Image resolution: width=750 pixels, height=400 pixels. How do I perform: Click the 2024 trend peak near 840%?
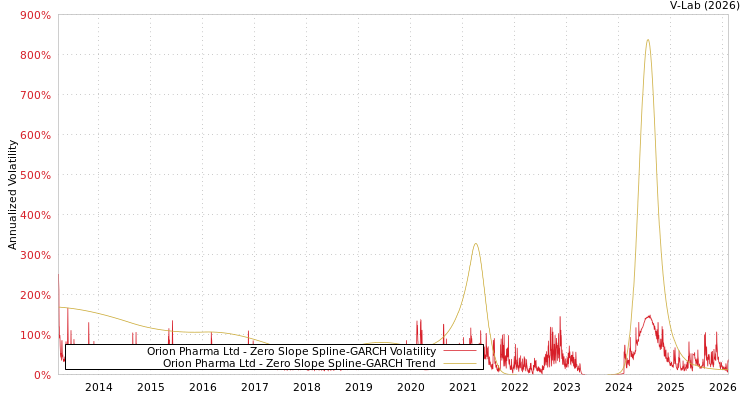(648, 40)
